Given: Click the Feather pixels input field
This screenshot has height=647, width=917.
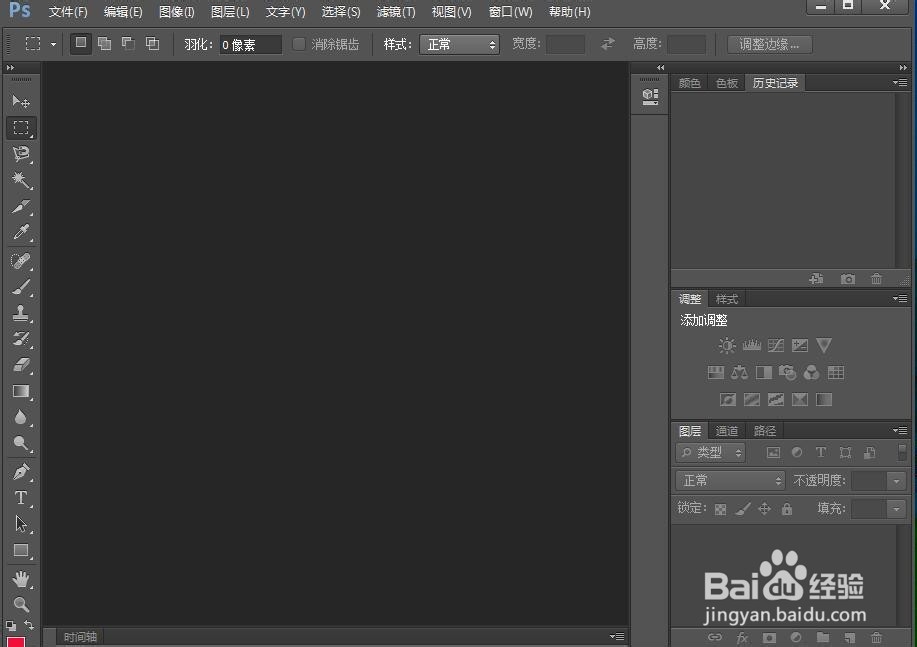Looking at the screenshot, I should click(249, 43).
